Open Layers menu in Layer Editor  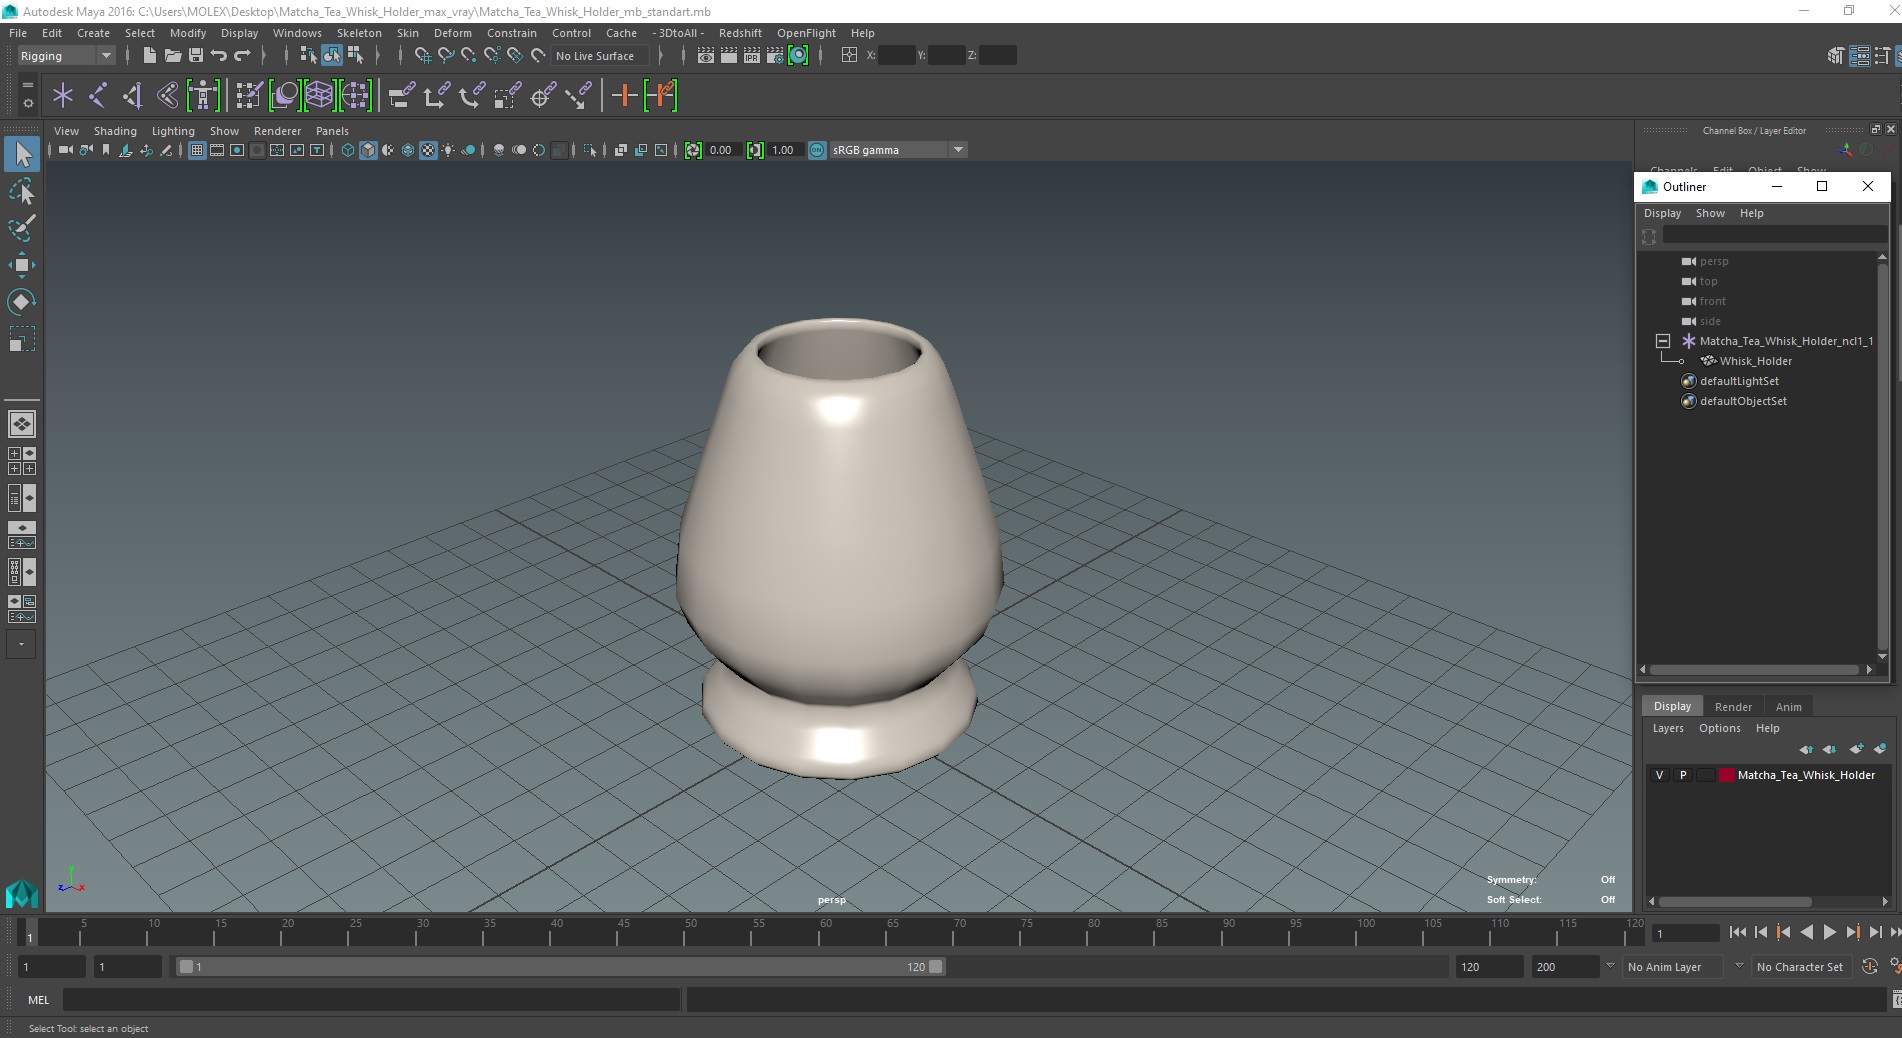click(1667, 728)
